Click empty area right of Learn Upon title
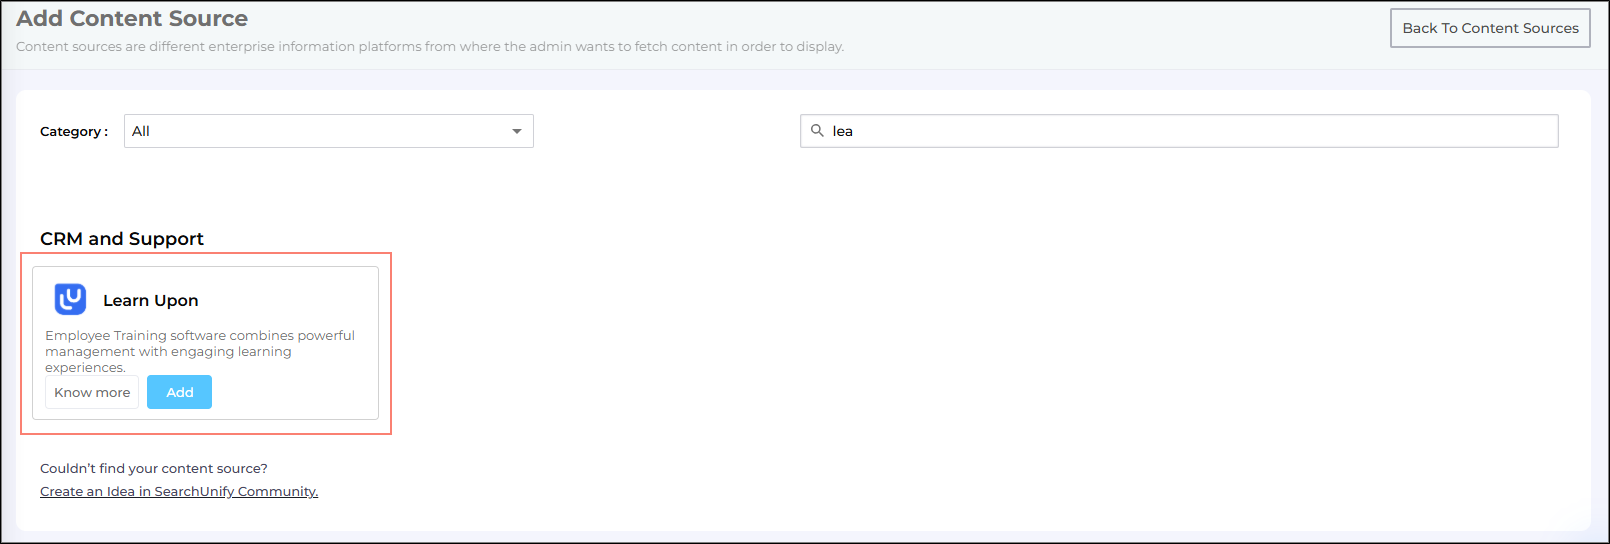 click(290, 300)
